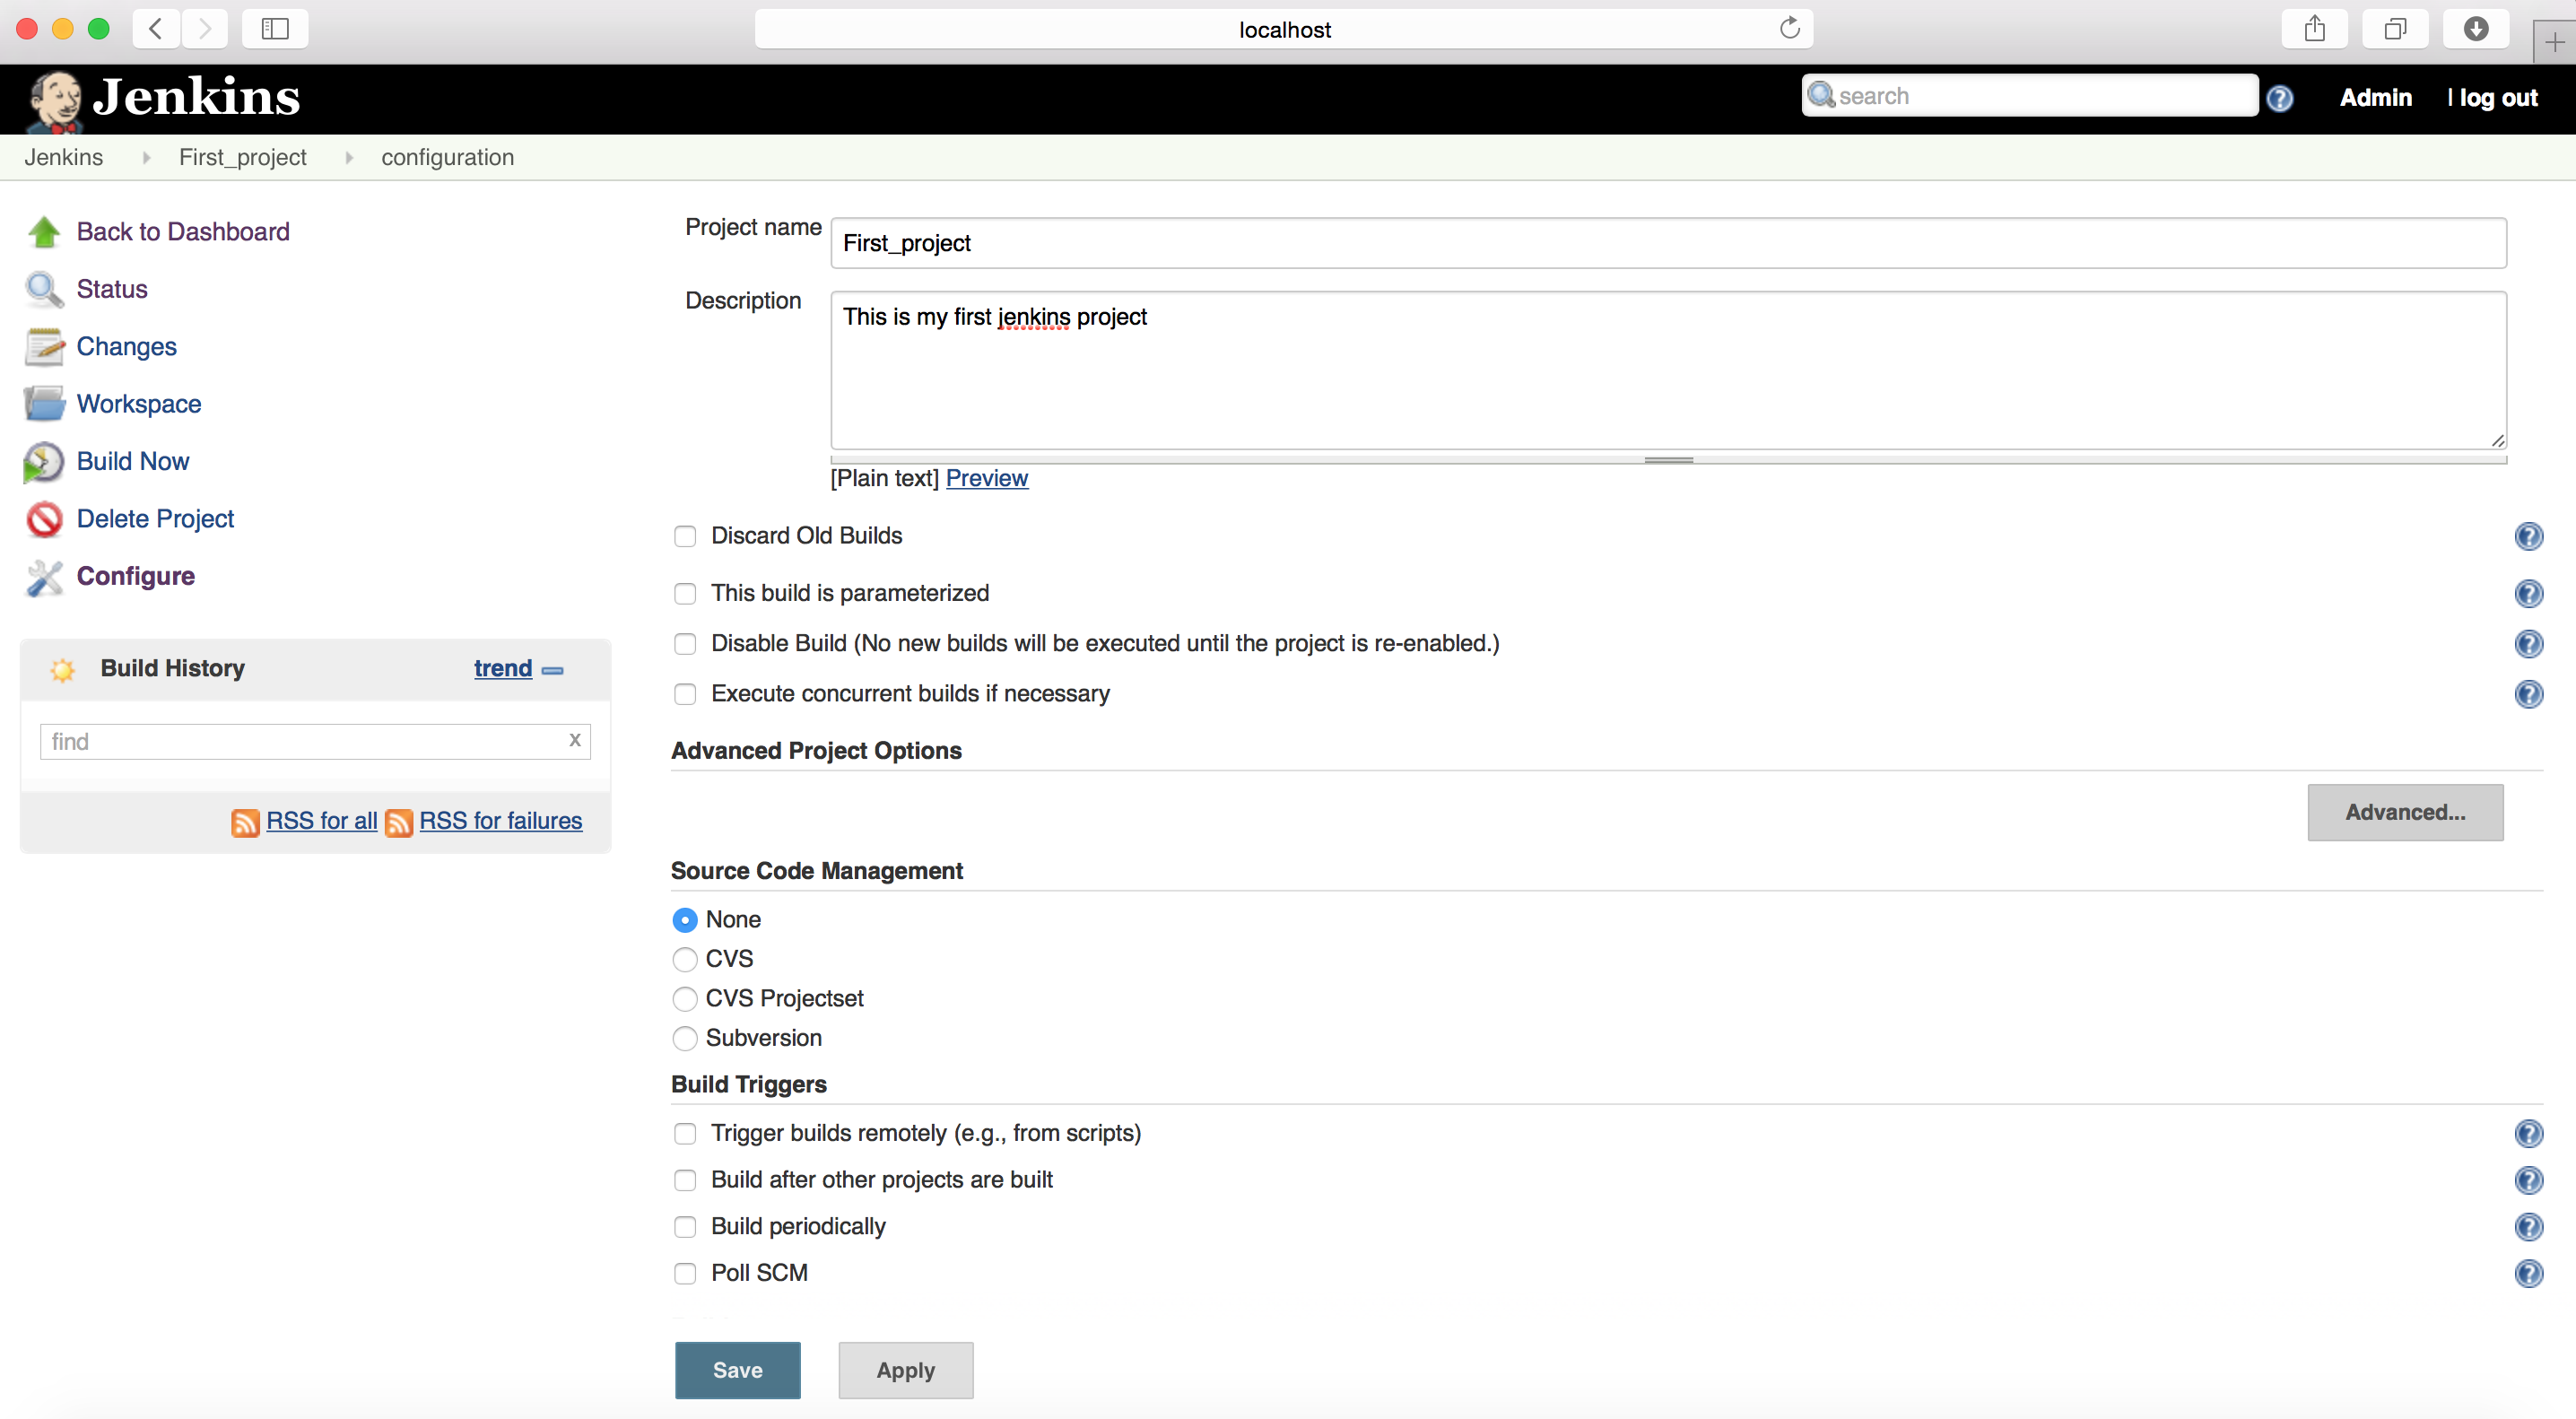Click Safari show tabs icon

point(2394,29)
